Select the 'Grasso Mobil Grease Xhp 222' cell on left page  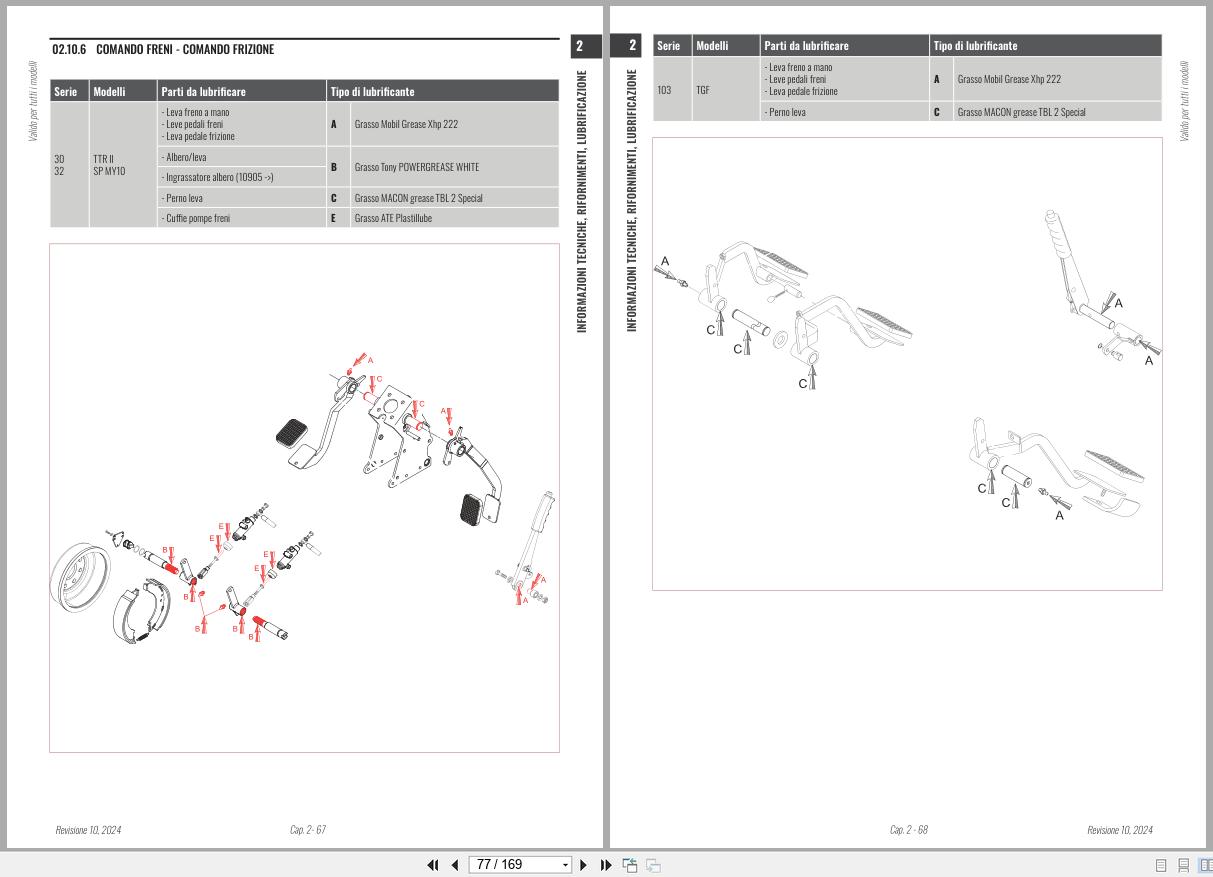[x=455, y=124]
